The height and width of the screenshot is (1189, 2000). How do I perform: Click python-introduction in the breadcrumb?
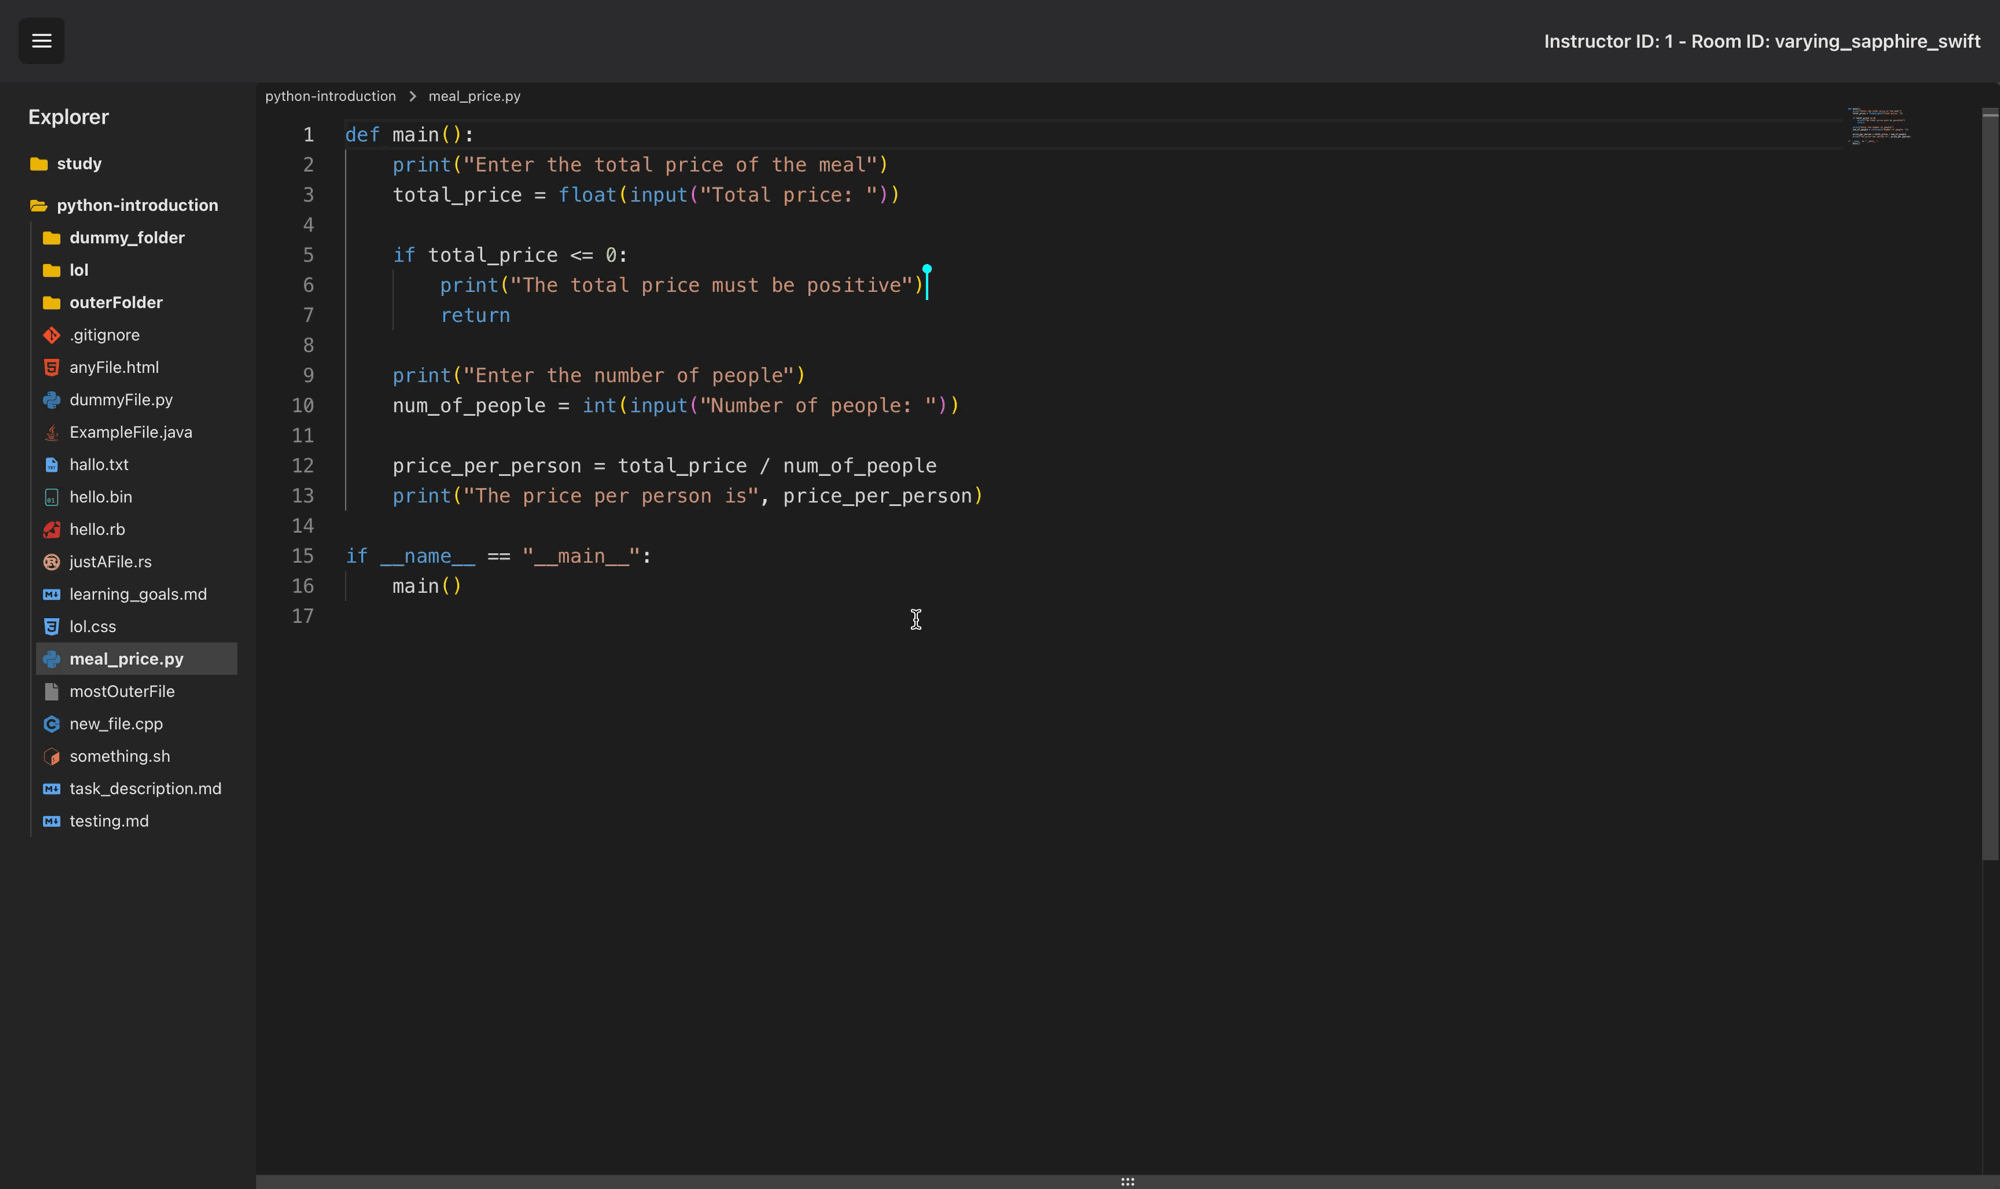pyautogui.click(x=330, y=96)
